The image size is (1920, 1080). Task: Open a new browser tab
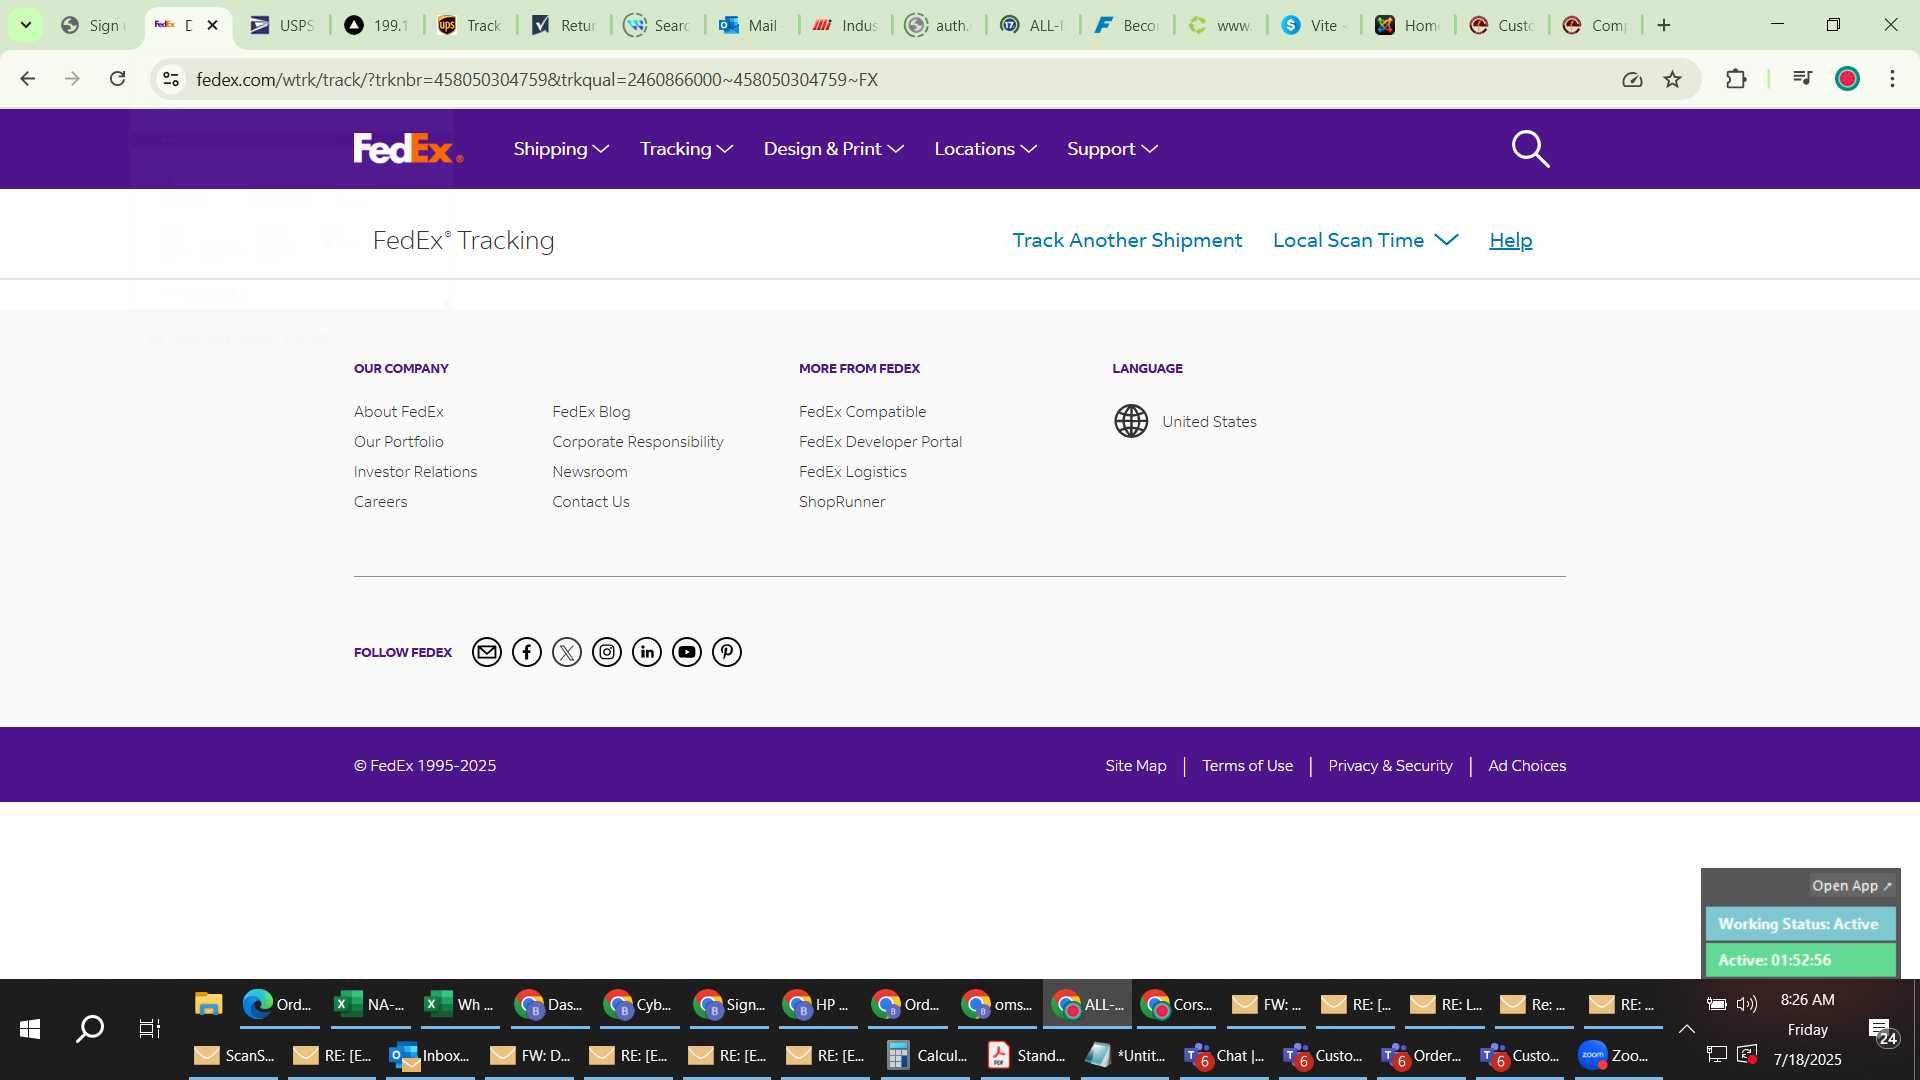(1664, 25)
